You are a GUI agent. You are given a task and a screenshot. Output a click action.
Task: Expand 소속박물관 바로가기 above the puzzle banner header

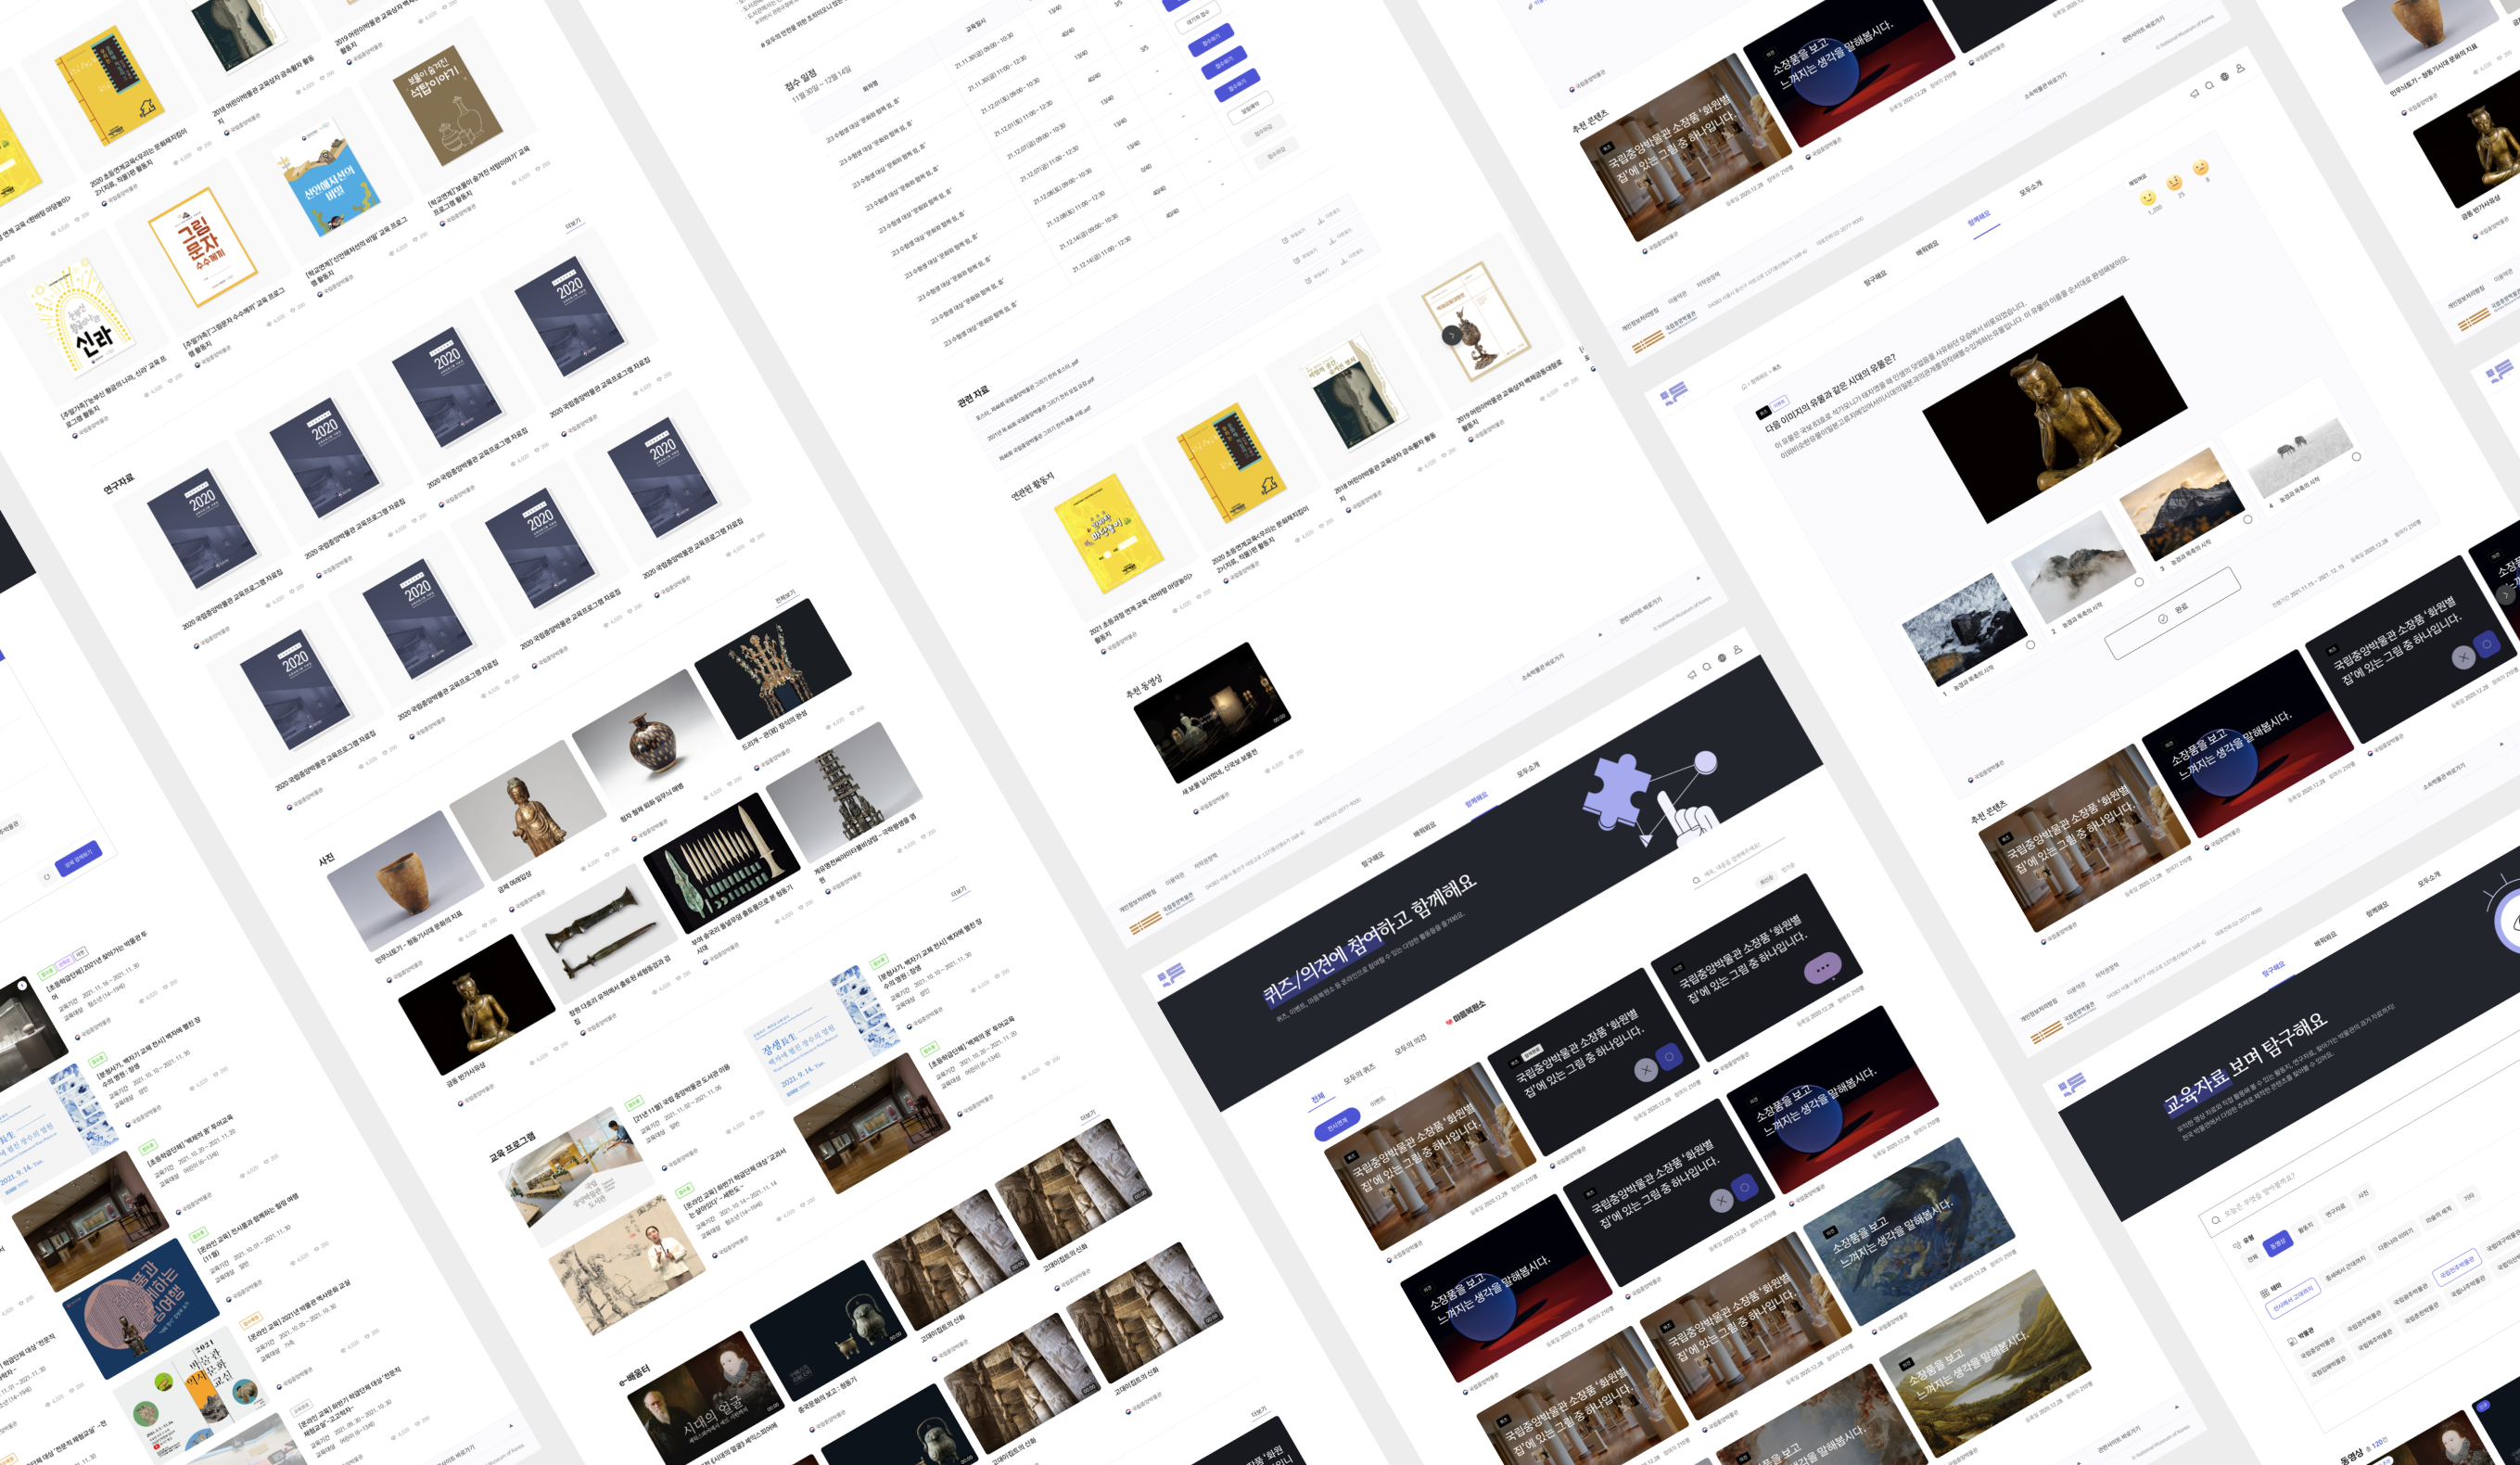[x=1545, y=669]
